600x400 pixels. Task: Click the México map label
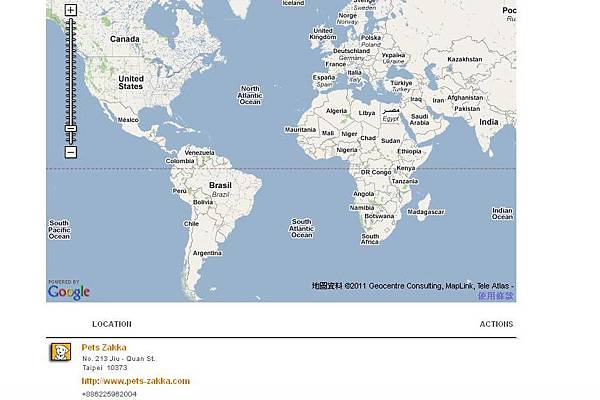click(128, 120)
